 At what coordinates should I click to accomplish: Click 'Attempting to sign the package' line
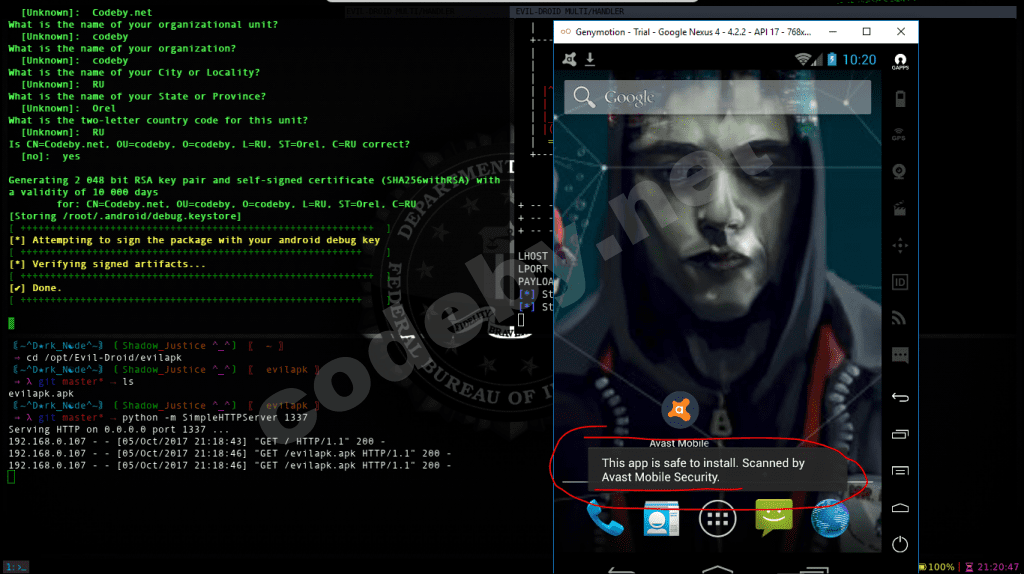pyautogui.click(x=194, y=240)
